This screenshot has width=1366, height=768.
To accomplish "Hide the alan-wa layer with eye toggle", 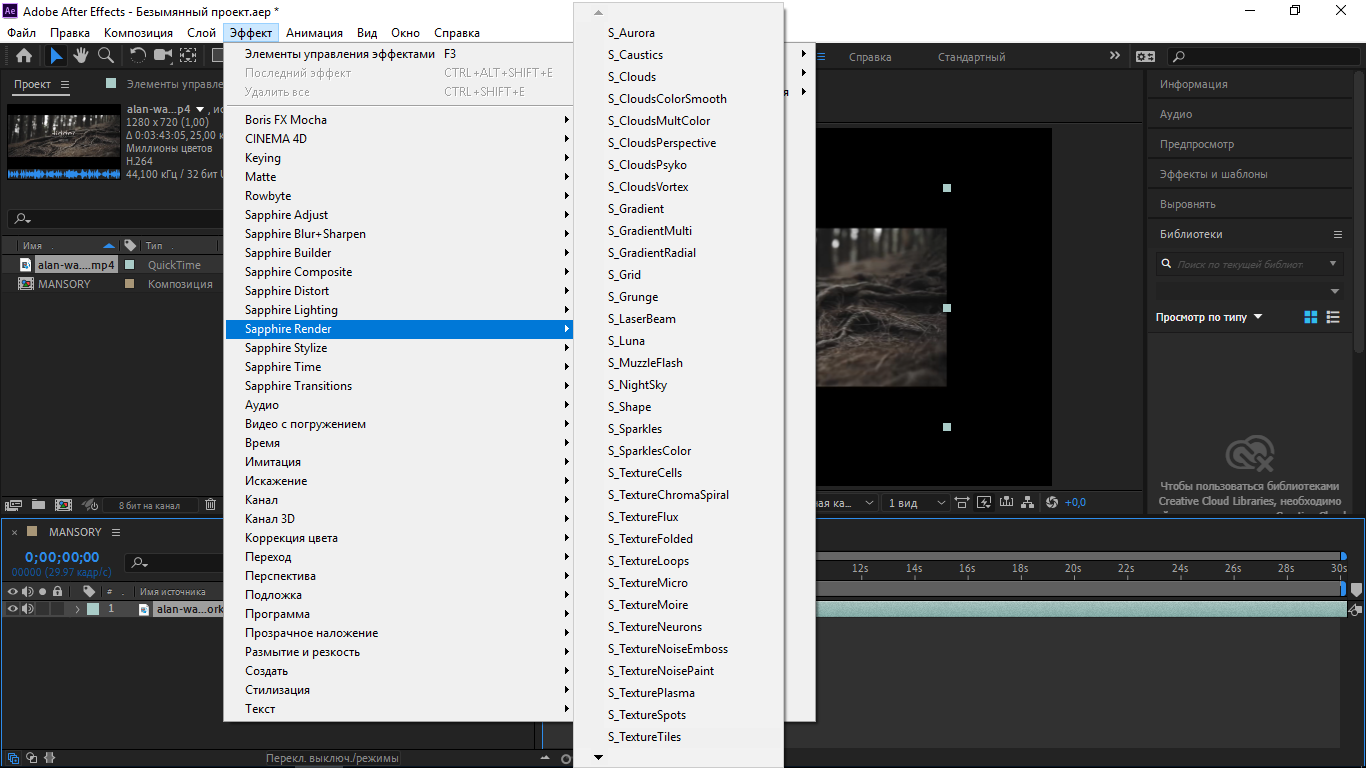I will point(13,609).
